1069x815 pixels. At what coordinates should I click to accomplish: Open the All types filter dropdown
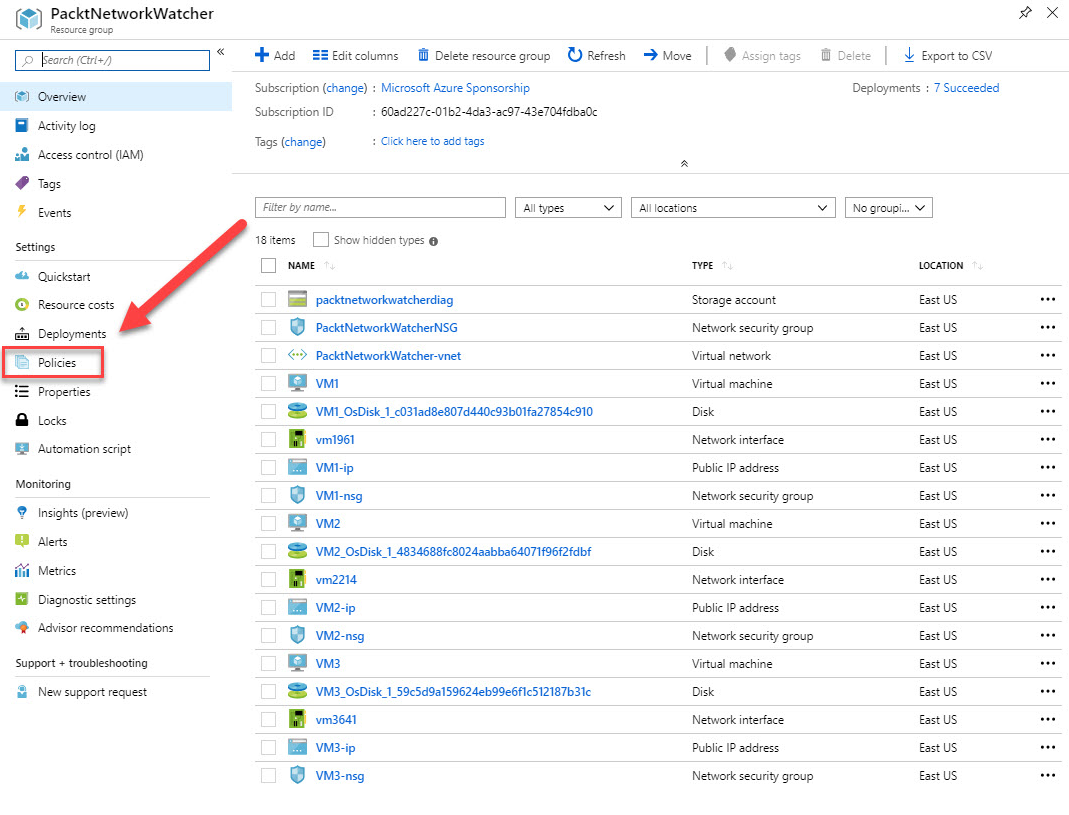click(569, 208)
